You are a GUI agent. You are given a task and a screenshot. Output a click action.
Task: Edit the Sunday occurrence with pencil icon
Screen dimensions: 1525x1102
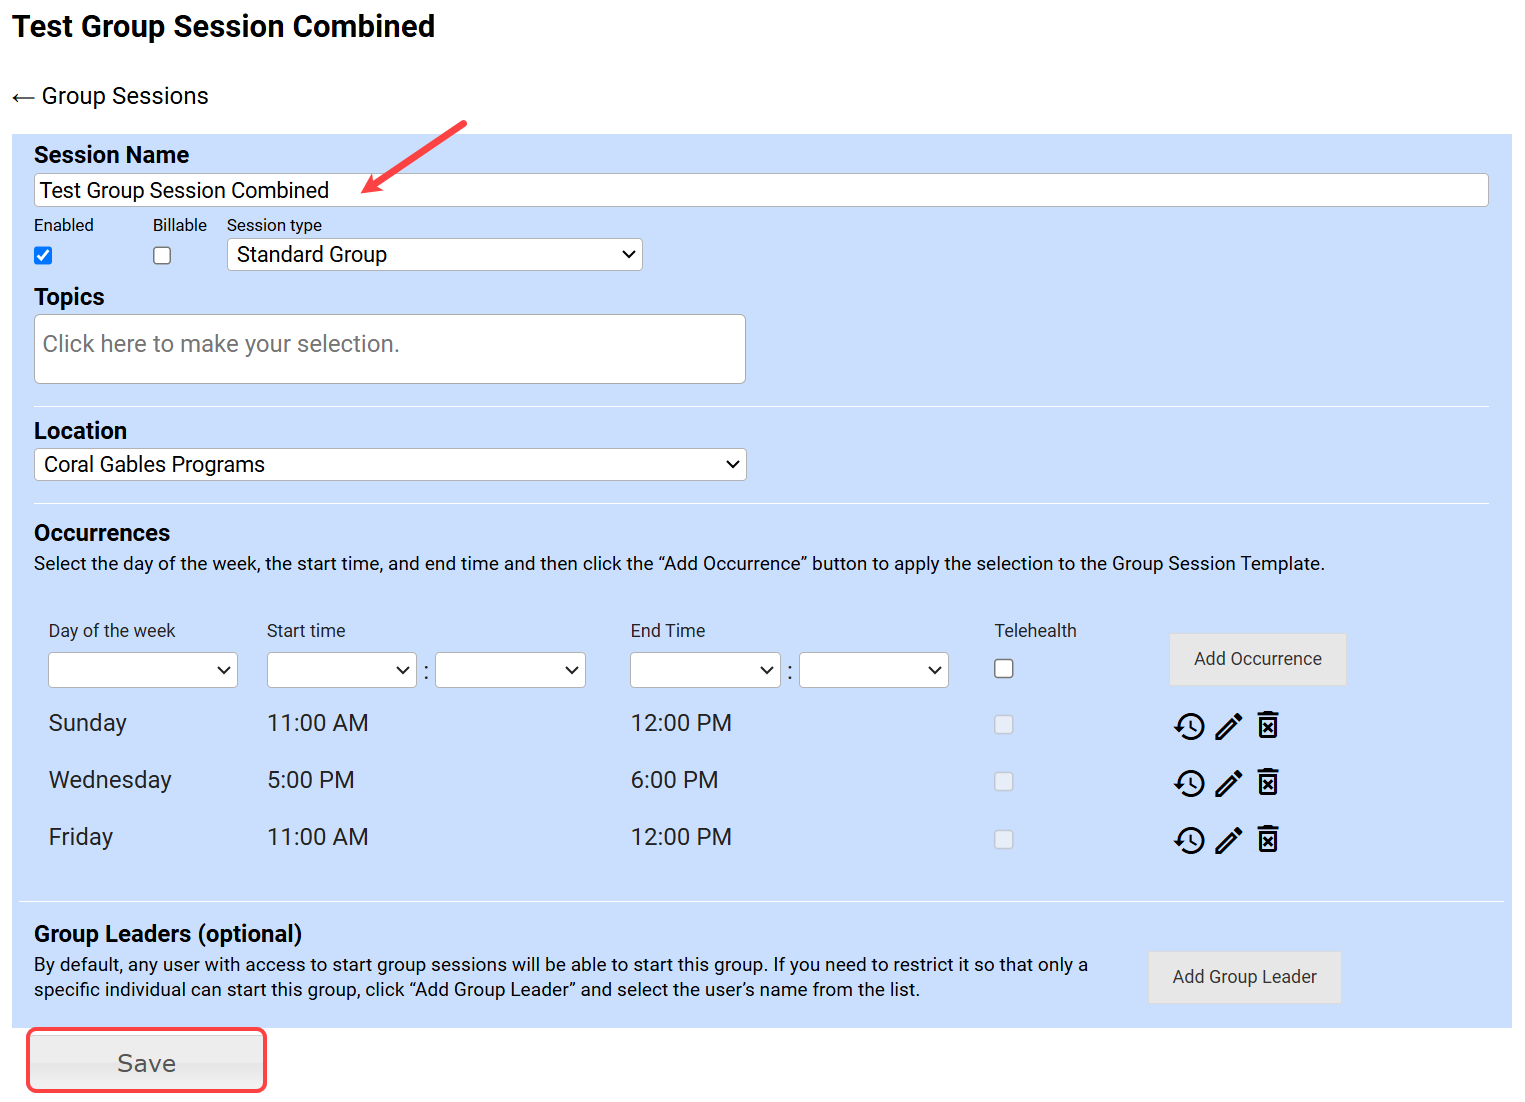(1228, 726)
